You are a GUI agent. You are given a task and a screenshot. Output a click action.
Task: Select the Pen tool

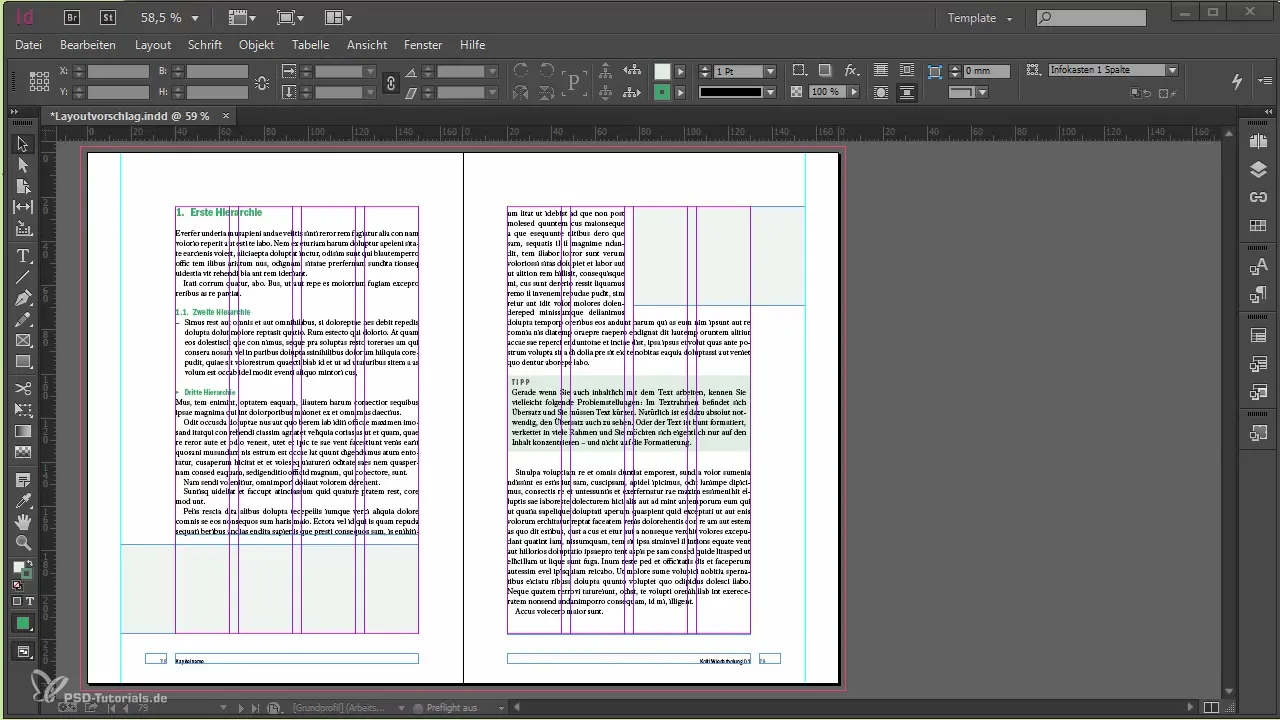[23, 298]
